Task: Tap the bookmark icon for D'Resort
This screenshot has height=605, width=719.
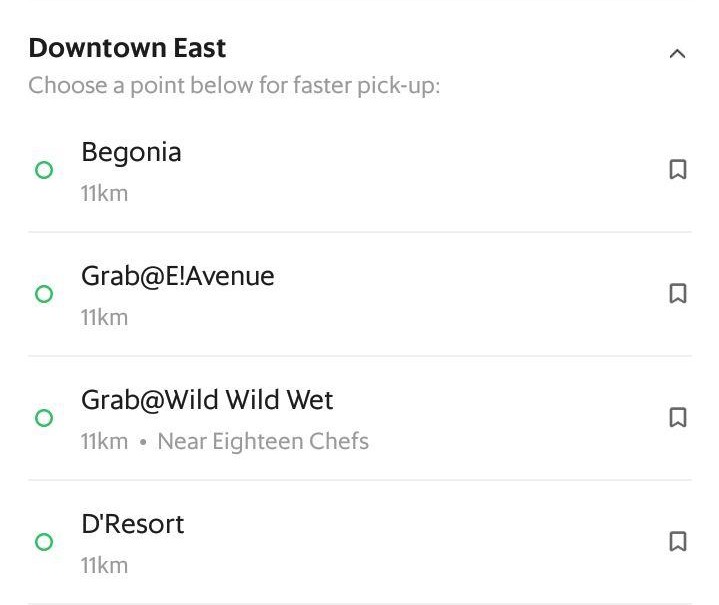Action: (677, 542)
